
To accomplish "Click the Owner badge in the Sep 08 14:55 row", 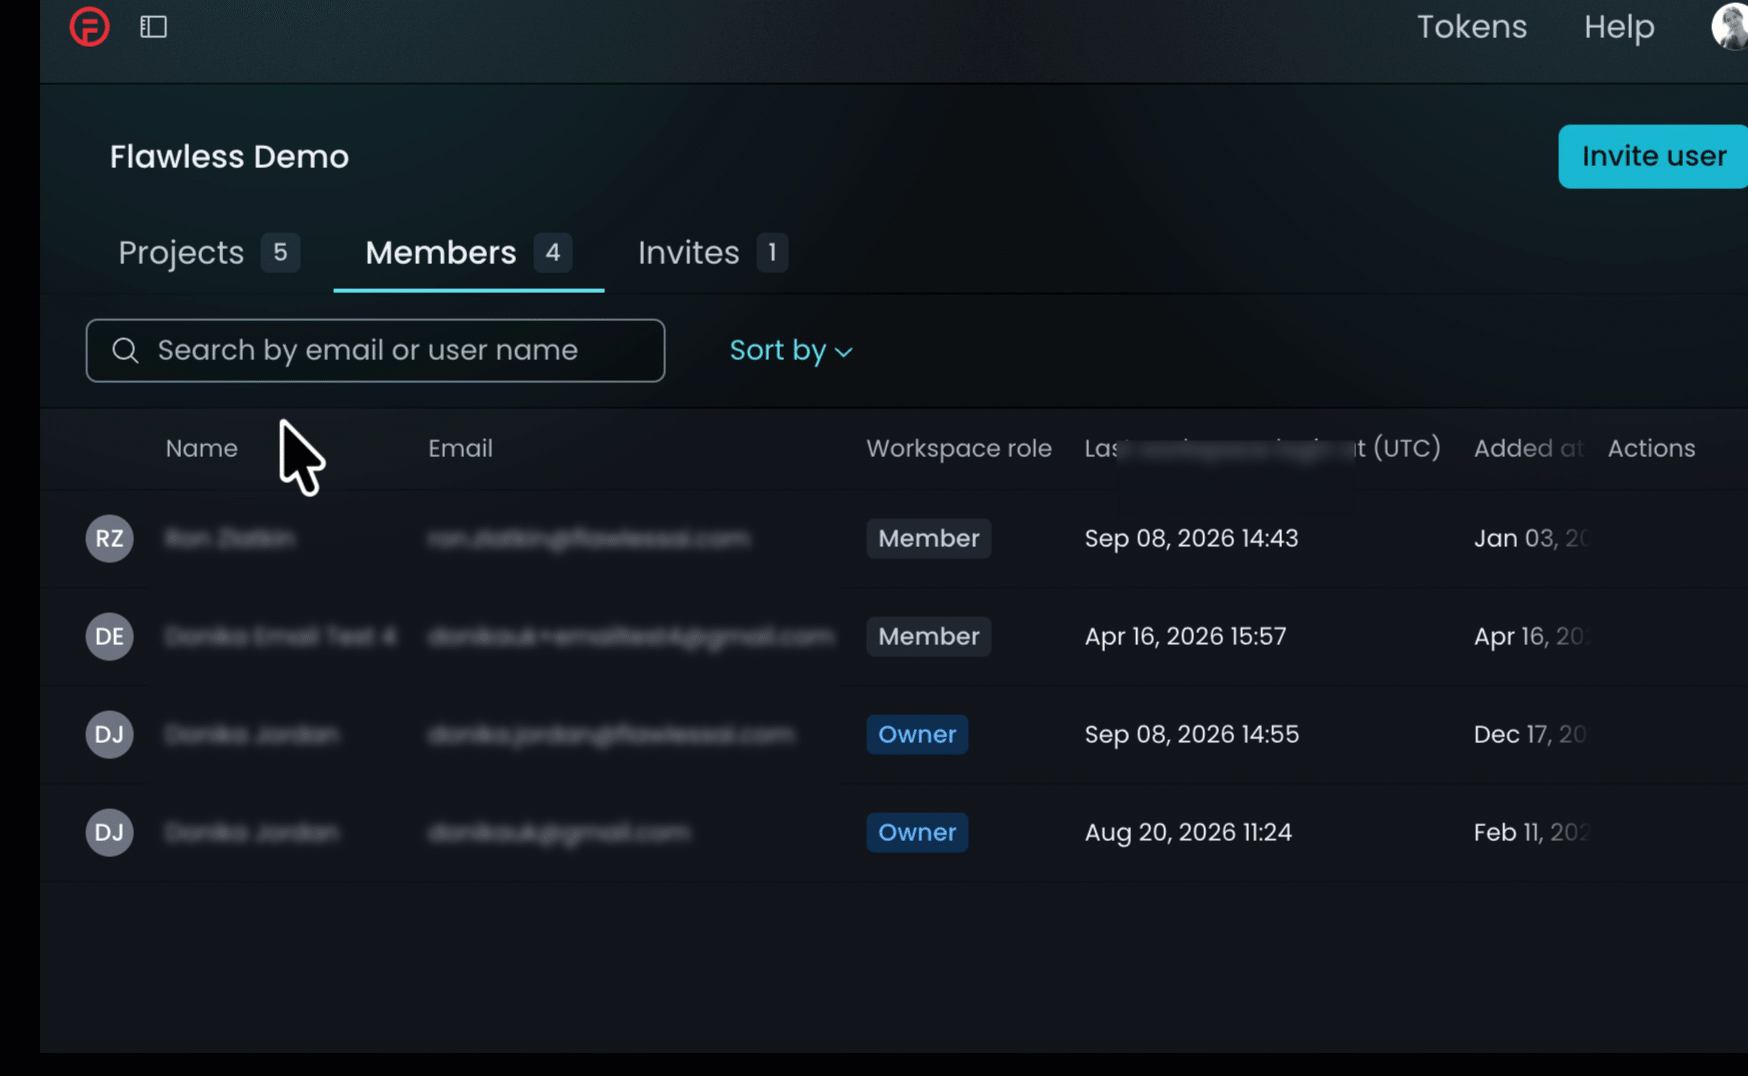I will 917,734.
